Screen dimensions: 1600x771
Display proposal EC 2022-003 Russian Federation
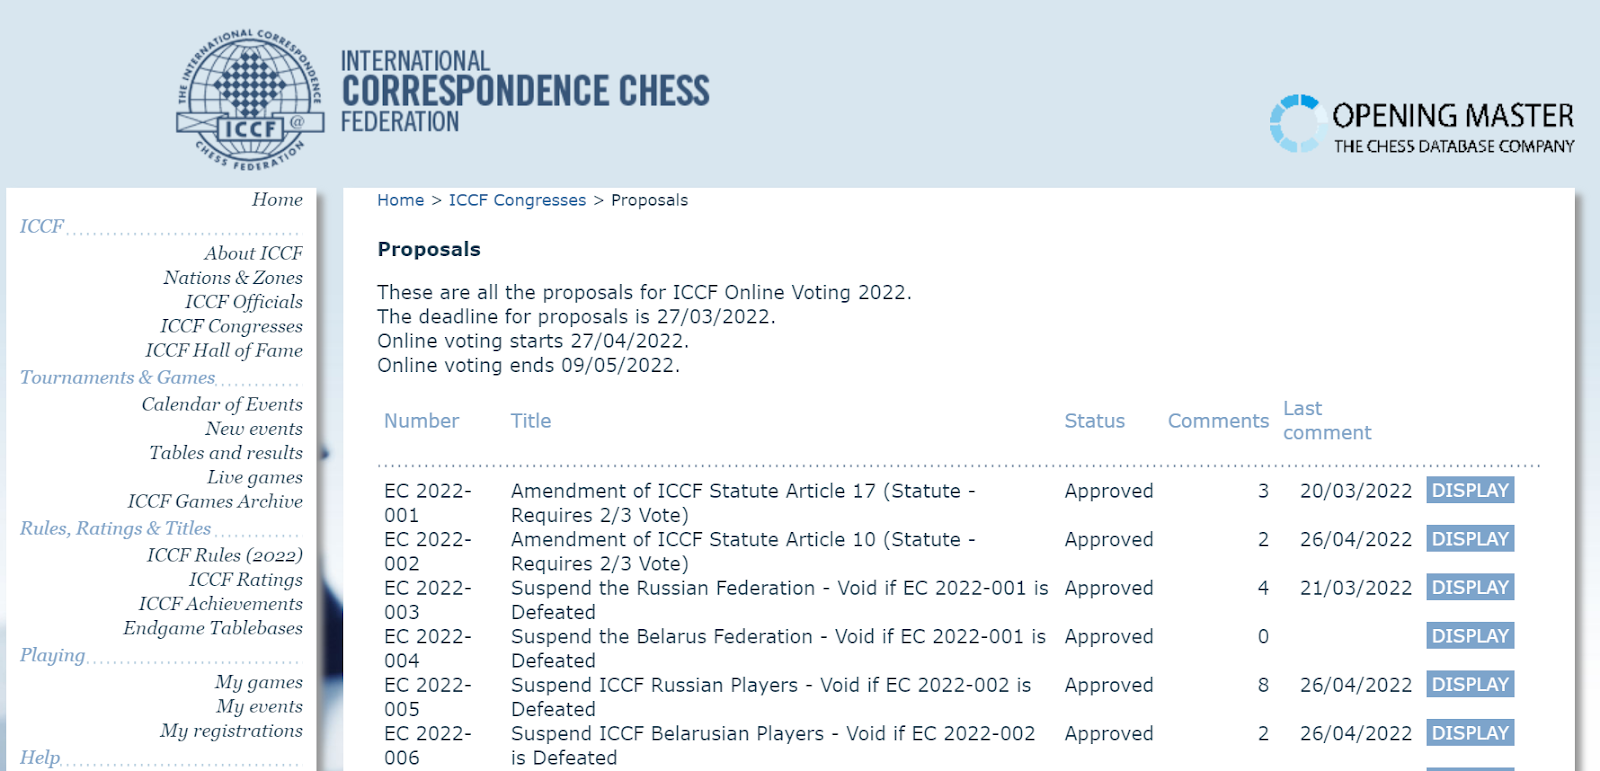click(x=1470, y=587)
